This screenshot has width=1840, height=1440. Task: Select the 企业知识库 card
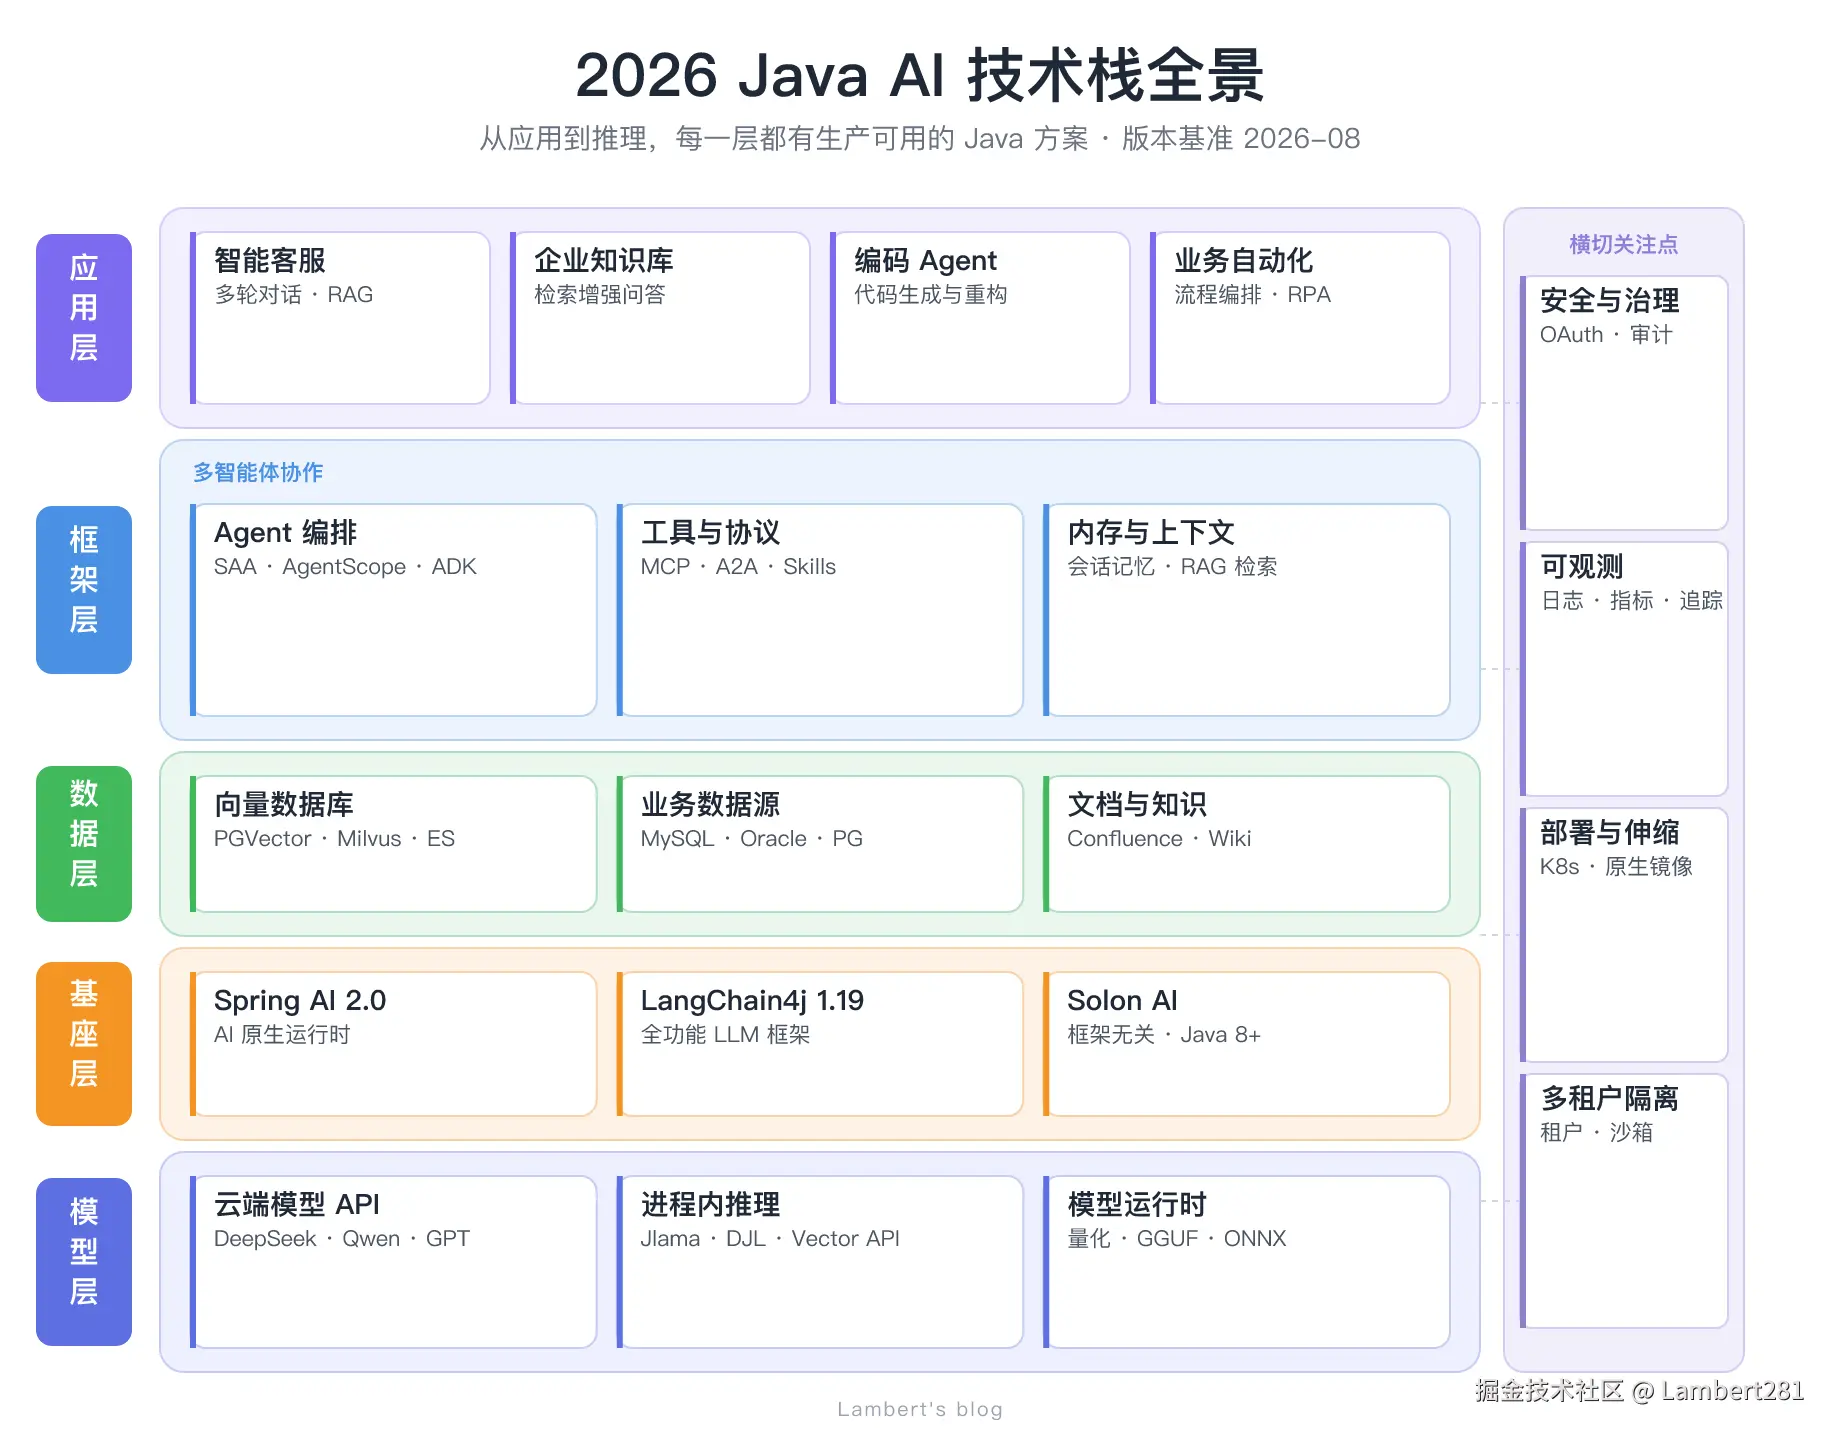click(660, 318)
